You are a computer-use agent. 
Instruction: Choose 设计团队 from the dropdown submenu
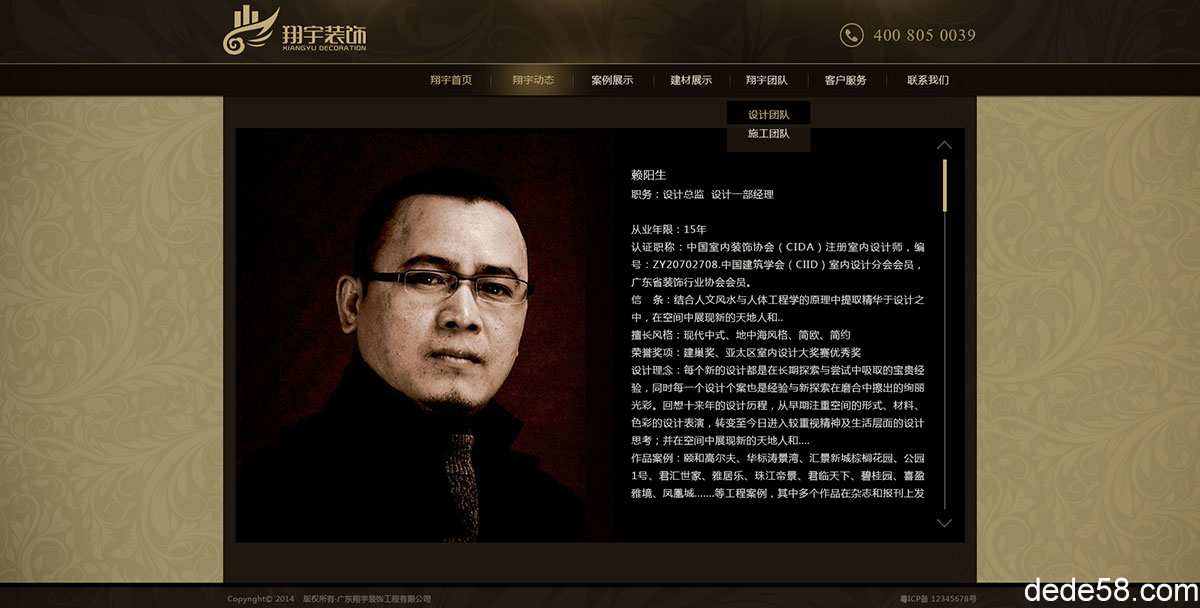(769, 114)
